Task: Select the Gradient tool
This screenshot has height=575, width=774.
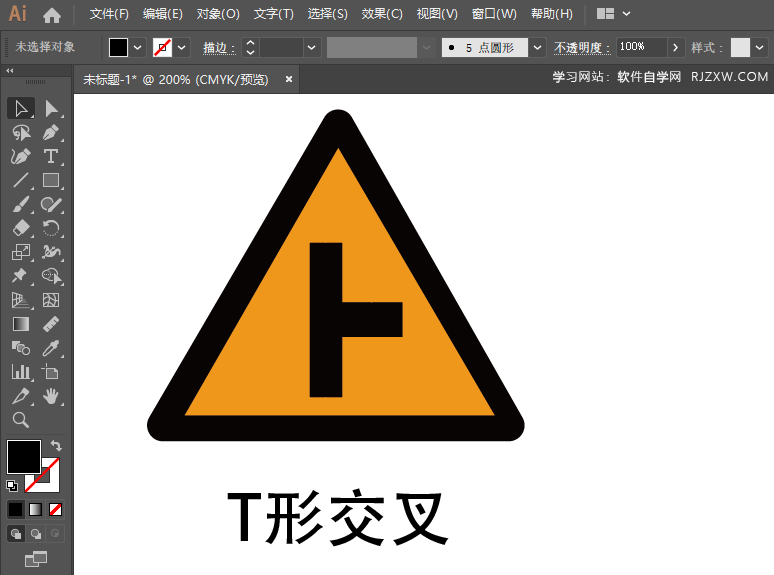Action: pyautogui.click(x=21, y=324)
